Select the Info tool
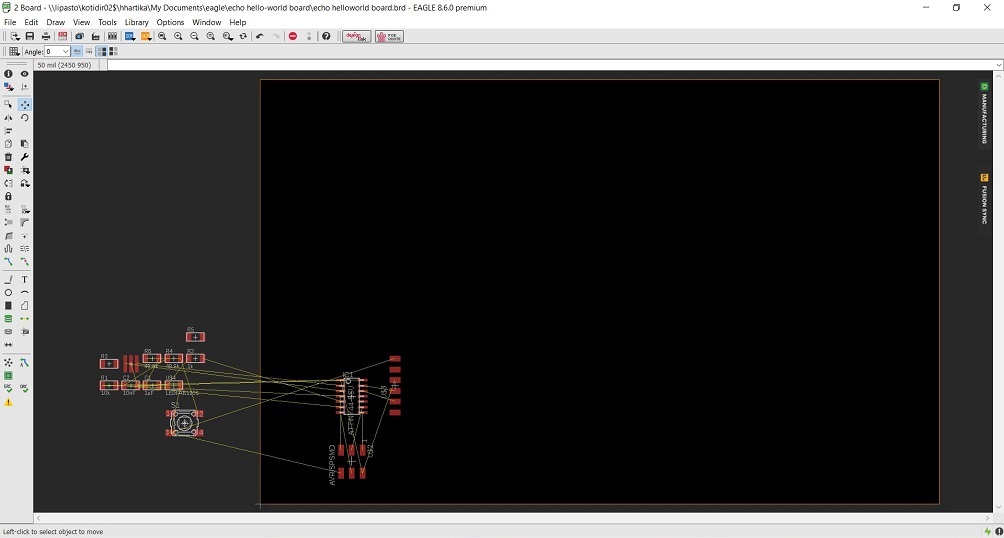The height and width of the screenshot is (538, 1004). (x=8, y=74)
